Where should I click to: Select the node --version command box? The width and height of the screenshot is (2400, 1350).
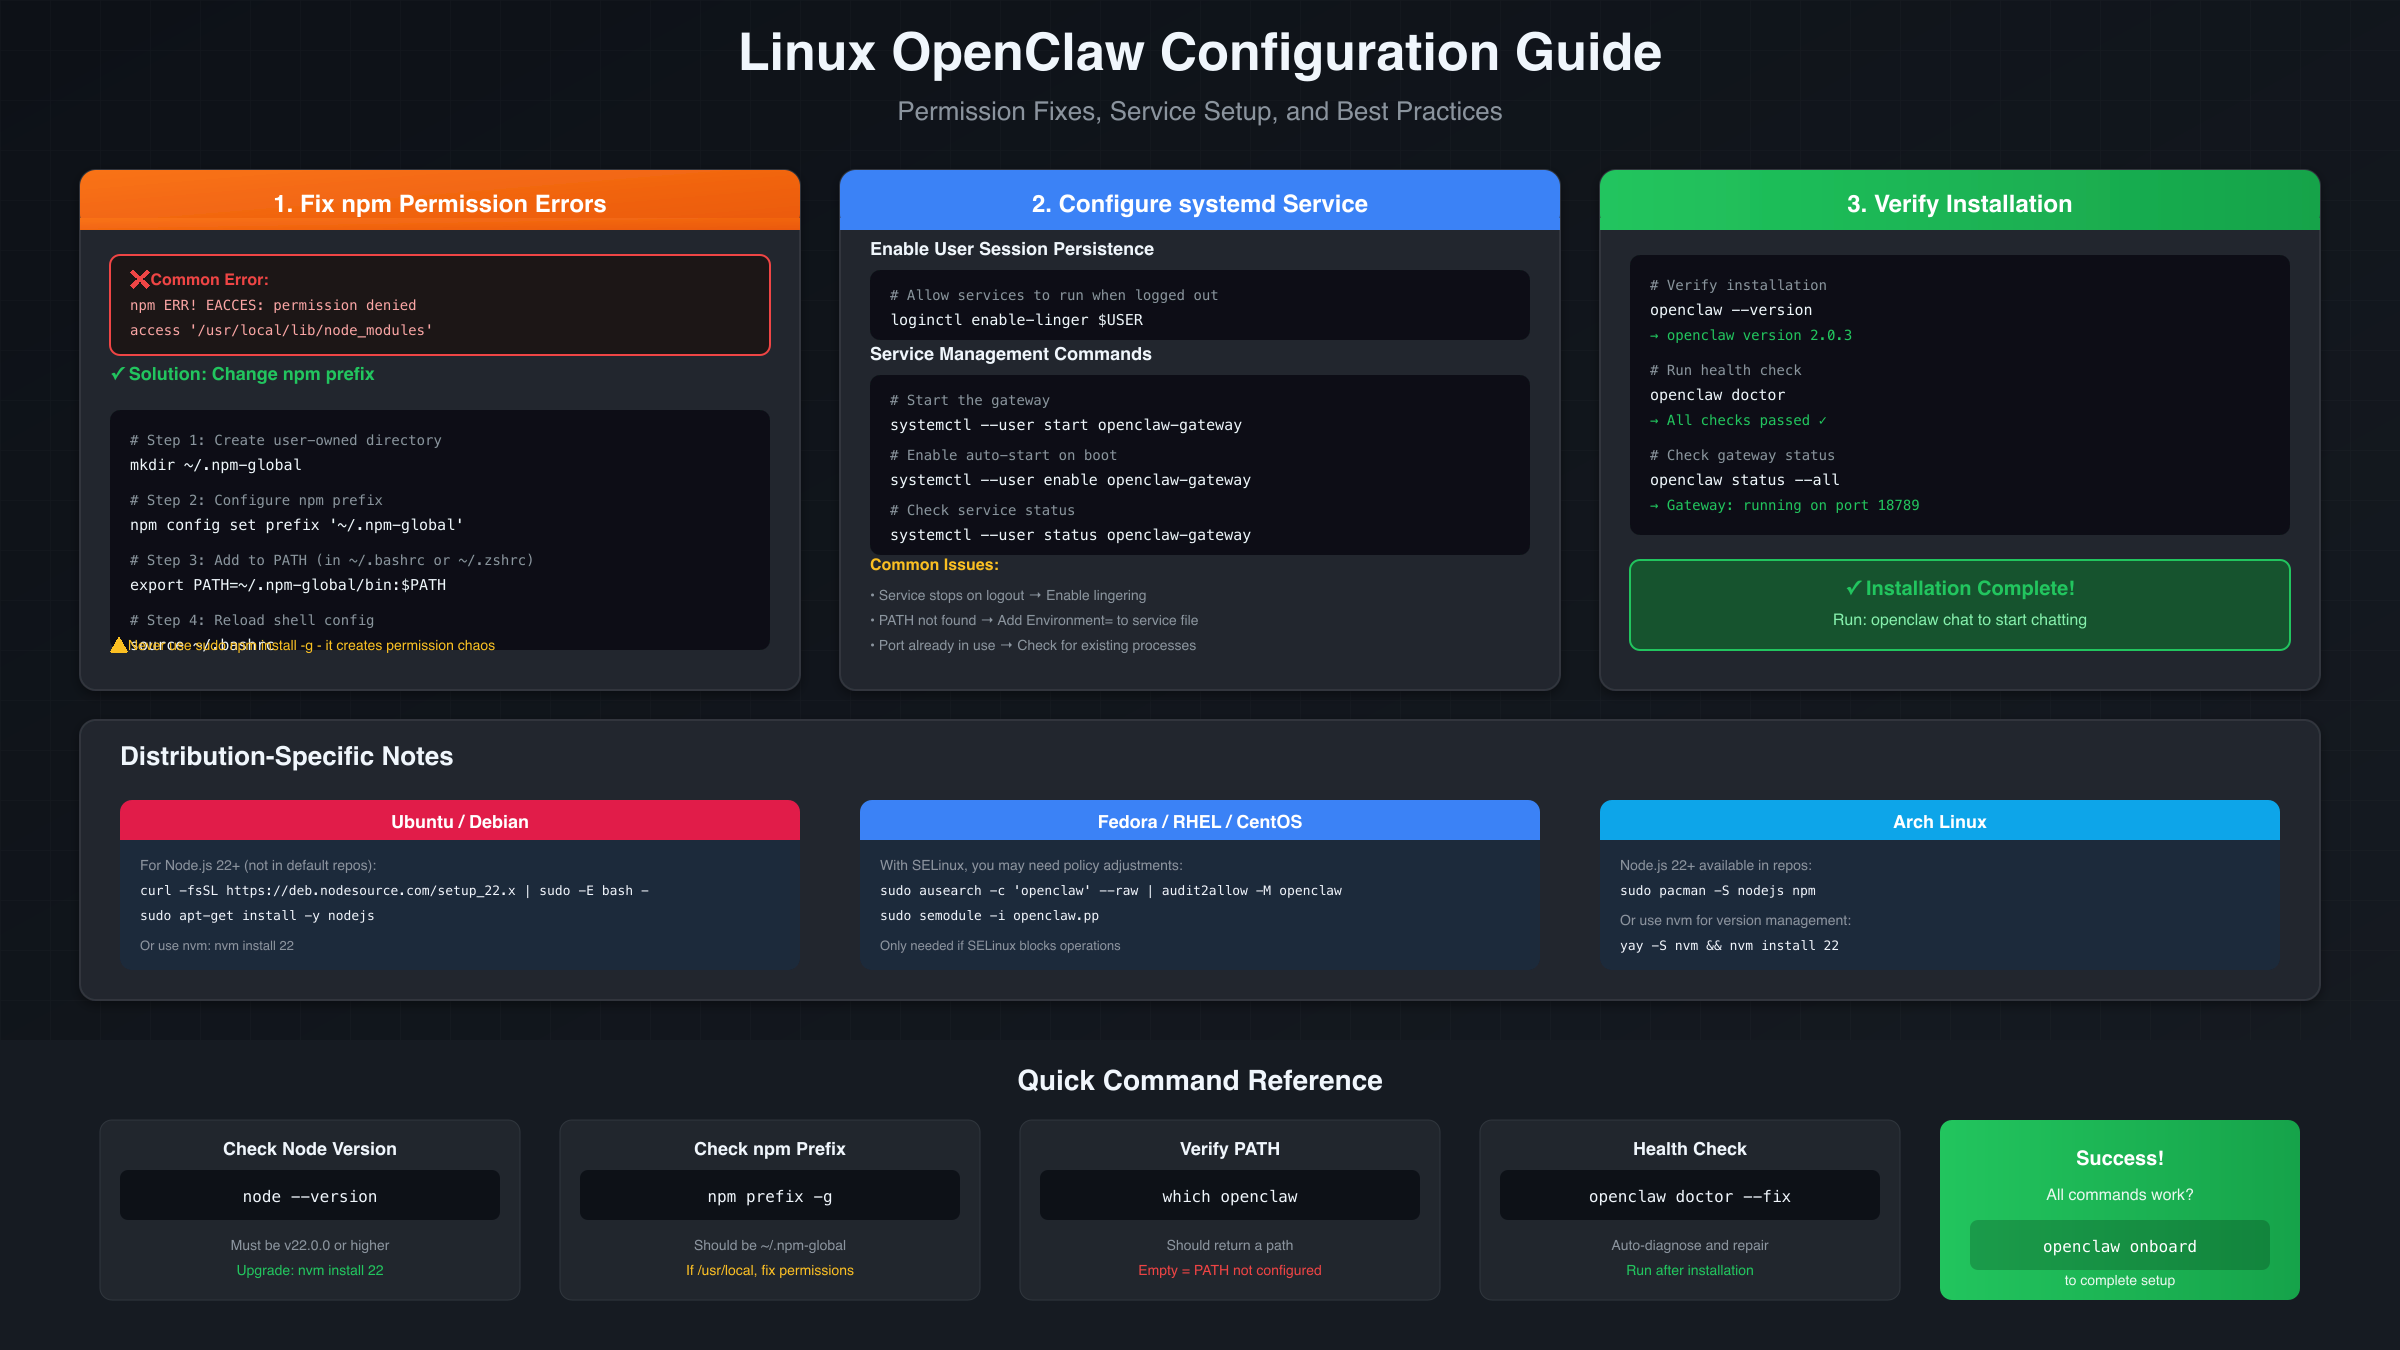309,1195
